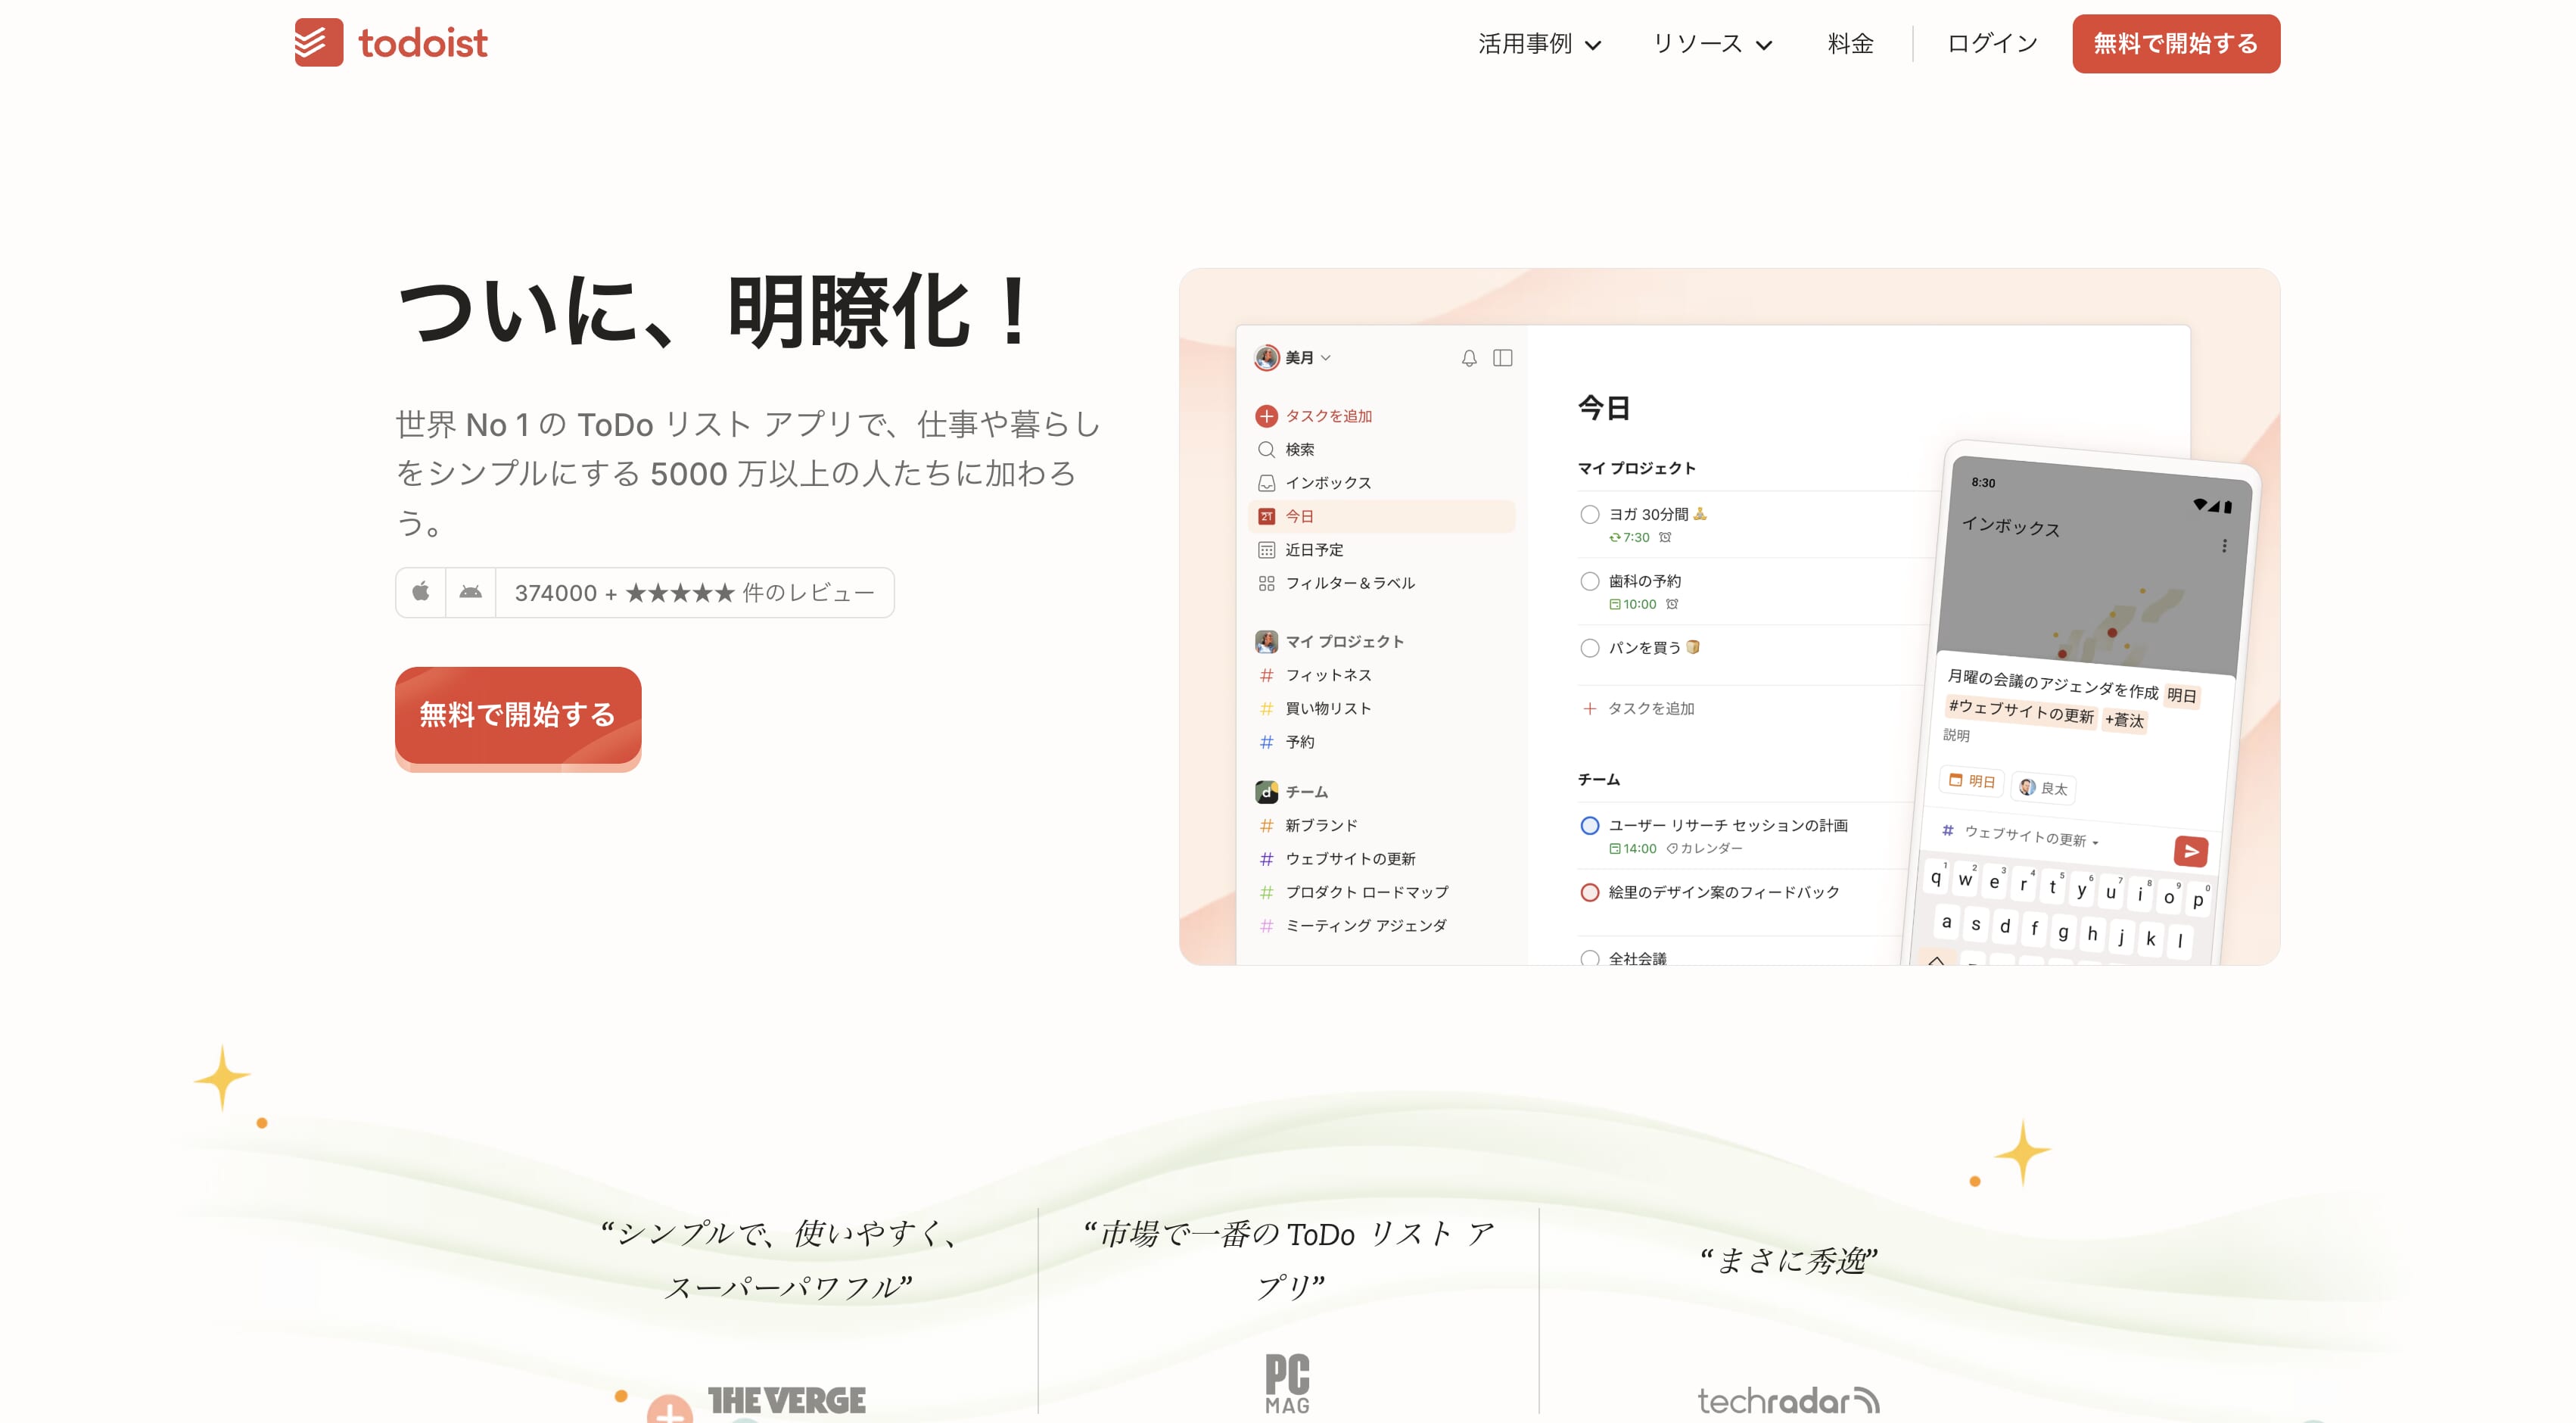Click the Android icon in review badge
2576x1423 pixels.
tap(470, 592)
